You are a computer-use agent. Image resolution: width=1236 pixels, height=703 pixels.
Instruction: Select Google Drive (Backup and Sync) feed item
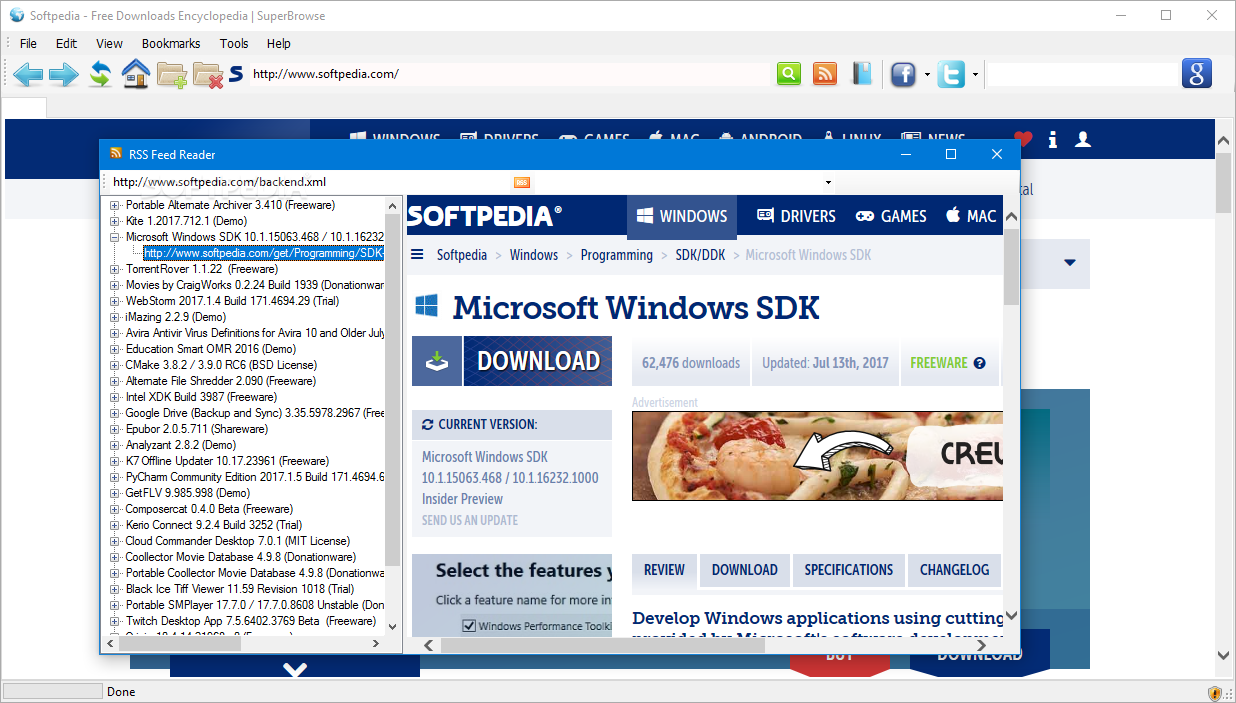tap(255, 413)
